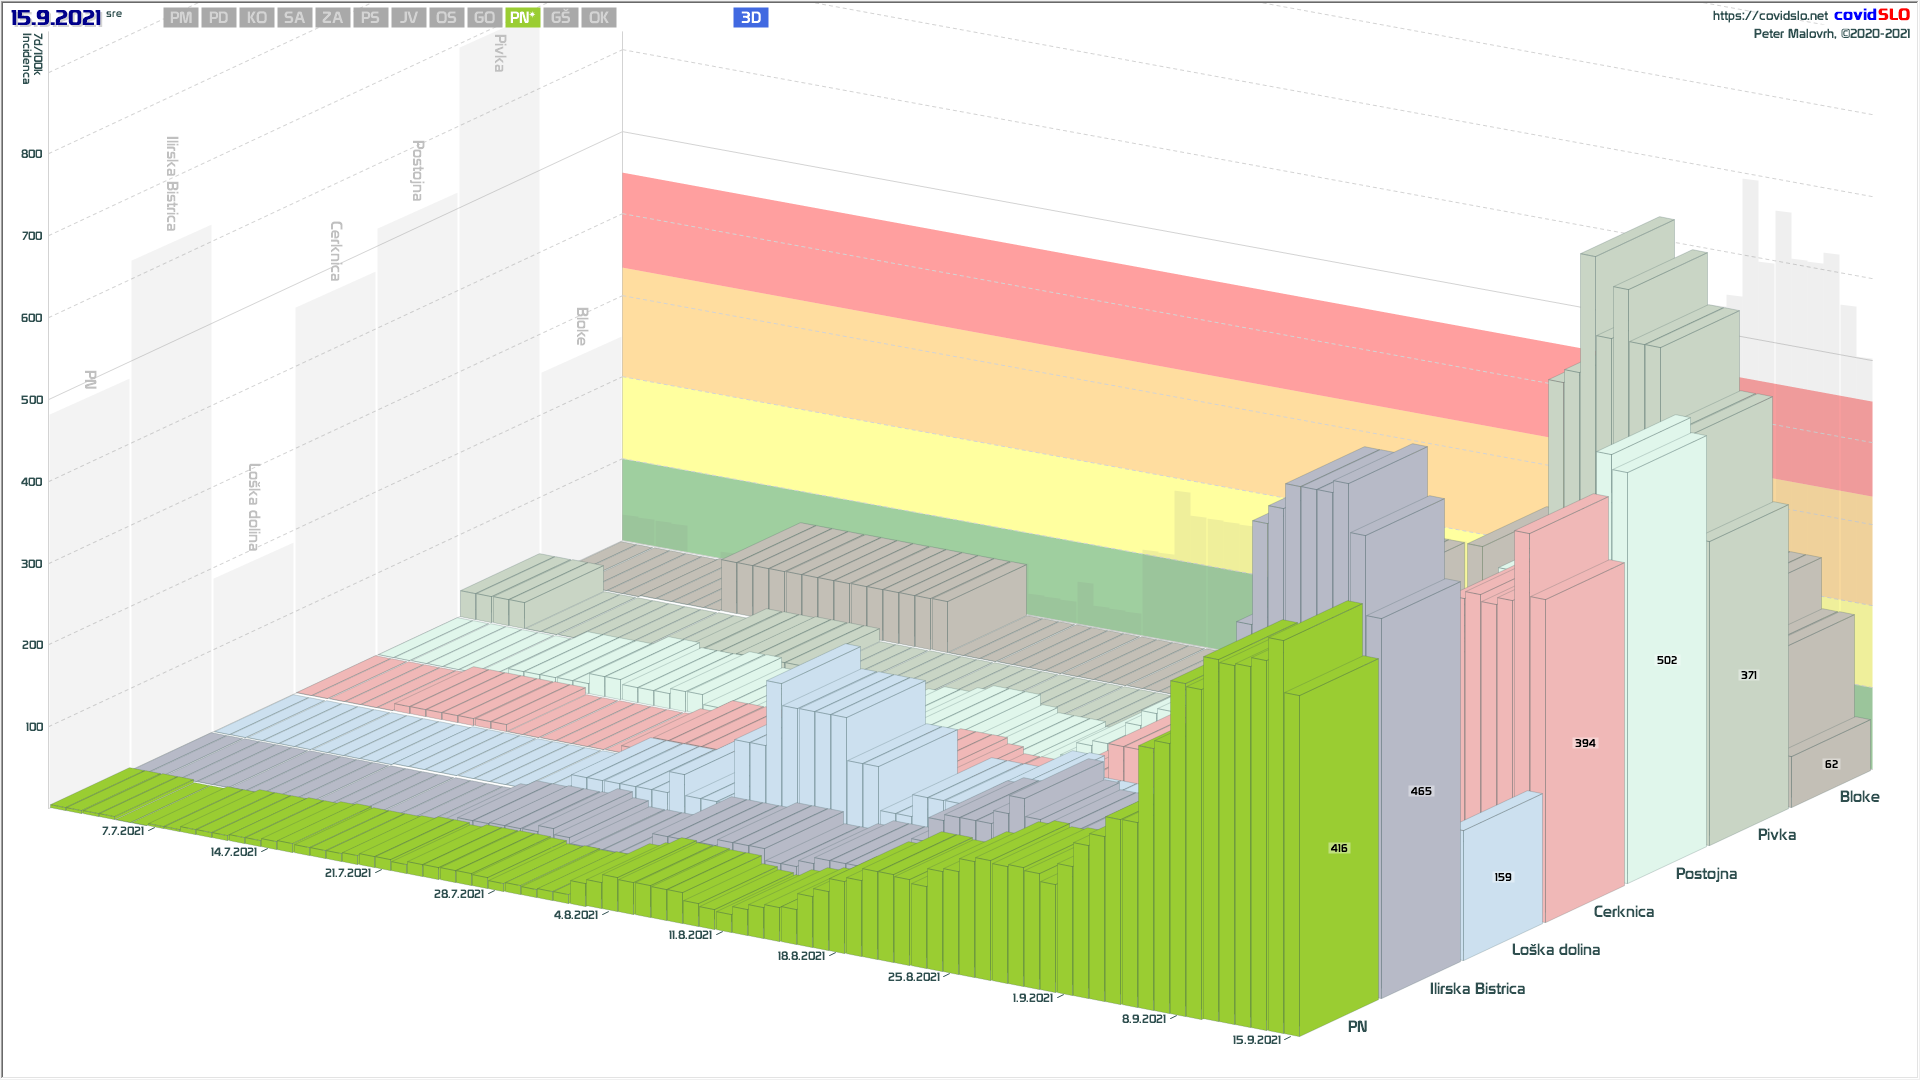Click the Bloke series label

1858,797
